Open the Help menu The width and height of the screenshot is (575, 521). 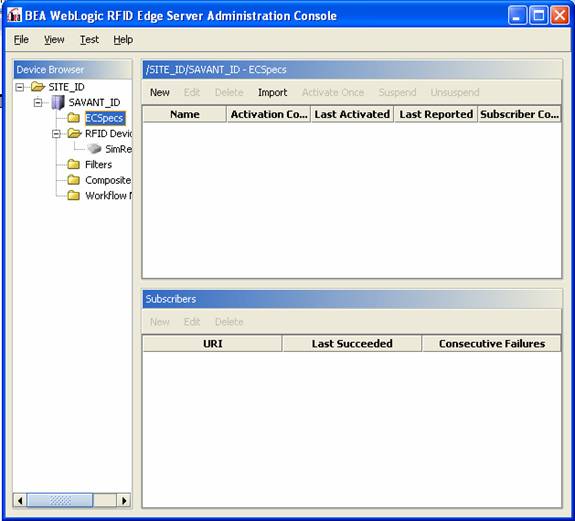click(x=123, y=40)
